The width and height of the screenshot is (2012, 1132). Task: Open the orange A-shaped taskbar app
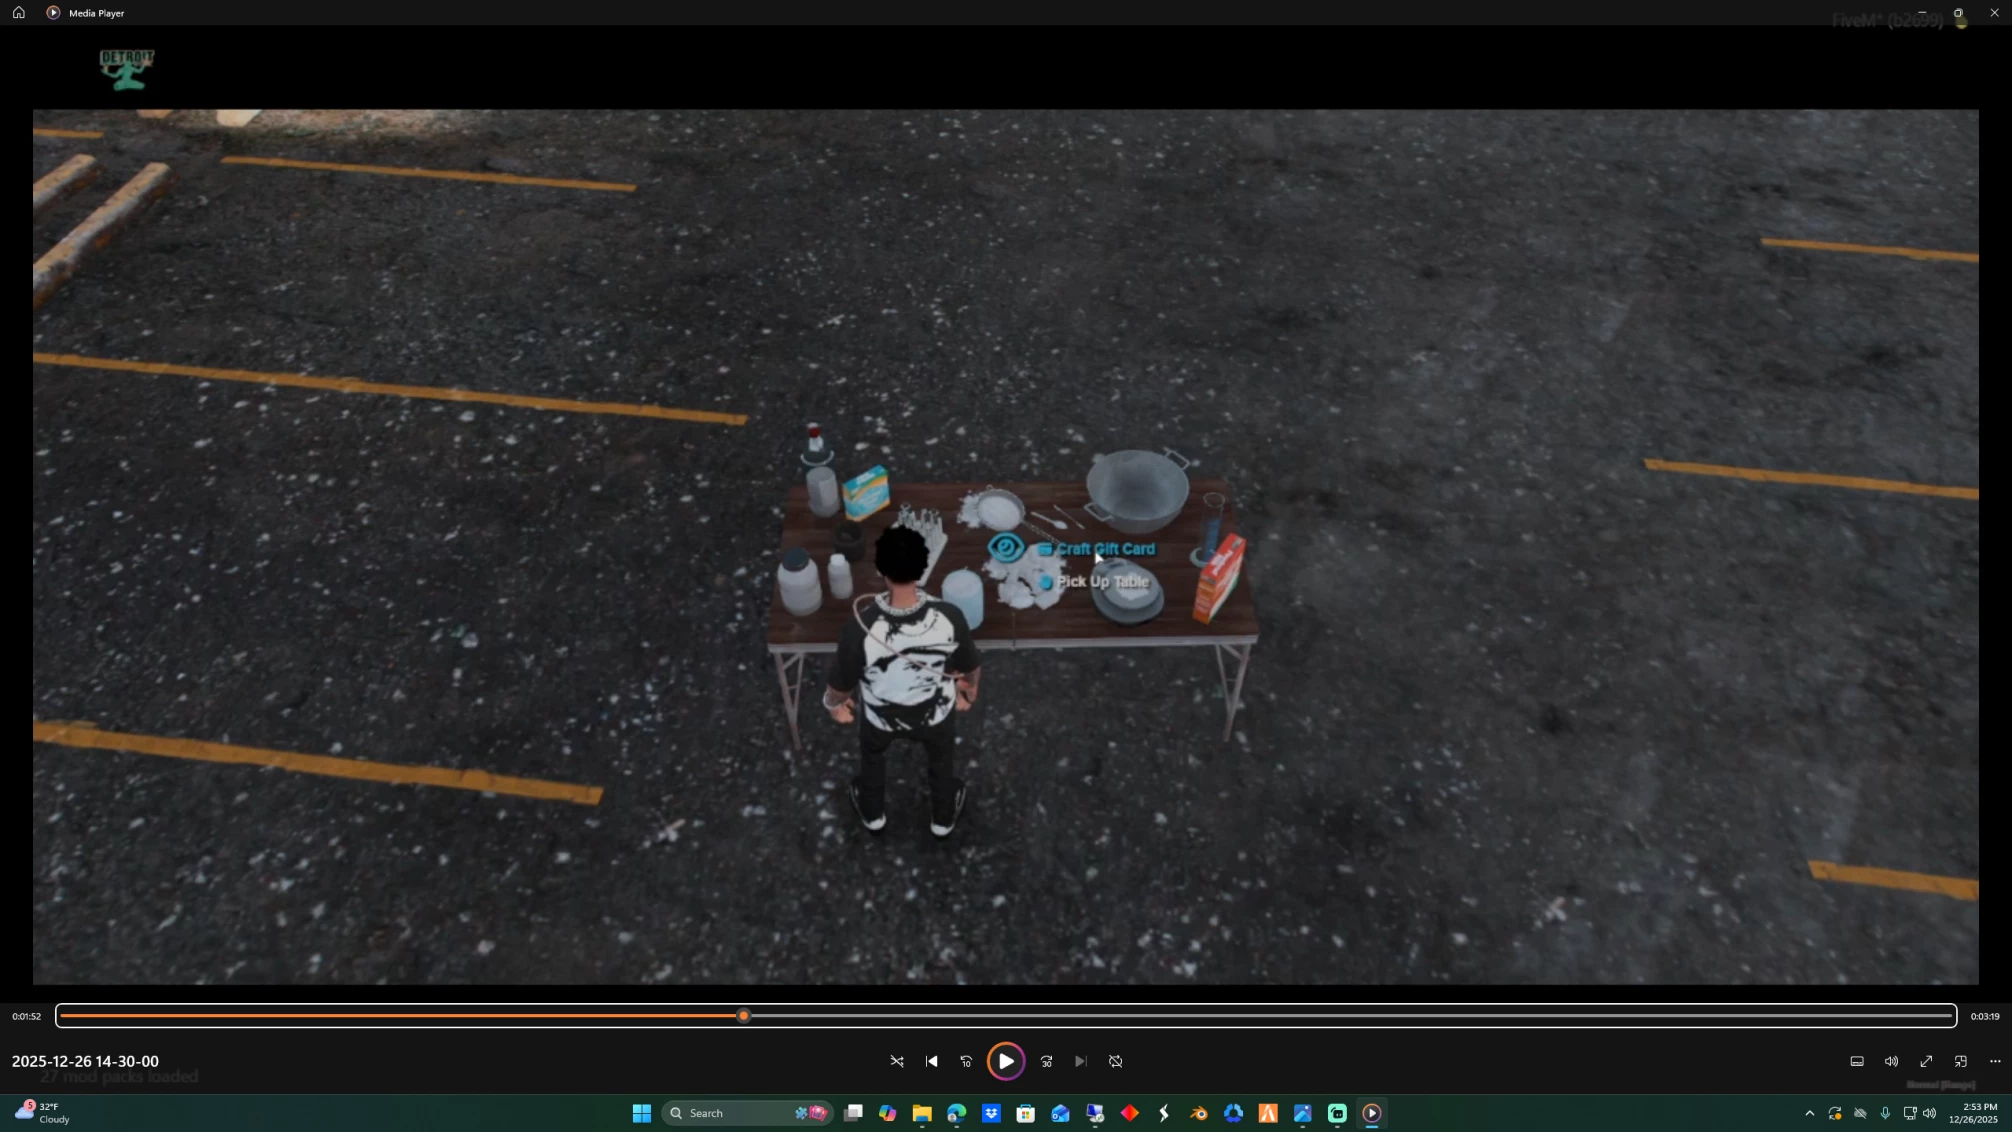click(x=1268, y=1113)
